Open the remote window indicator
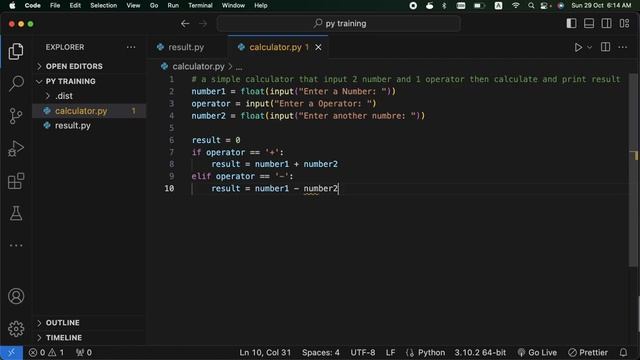The height and width of the screenshot is (360, 640). tap(11, 352)
